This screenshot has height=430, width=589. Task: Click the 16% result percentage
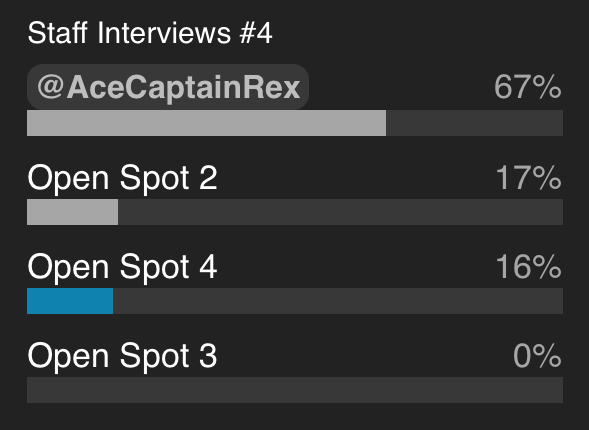(x=529, y=266)
